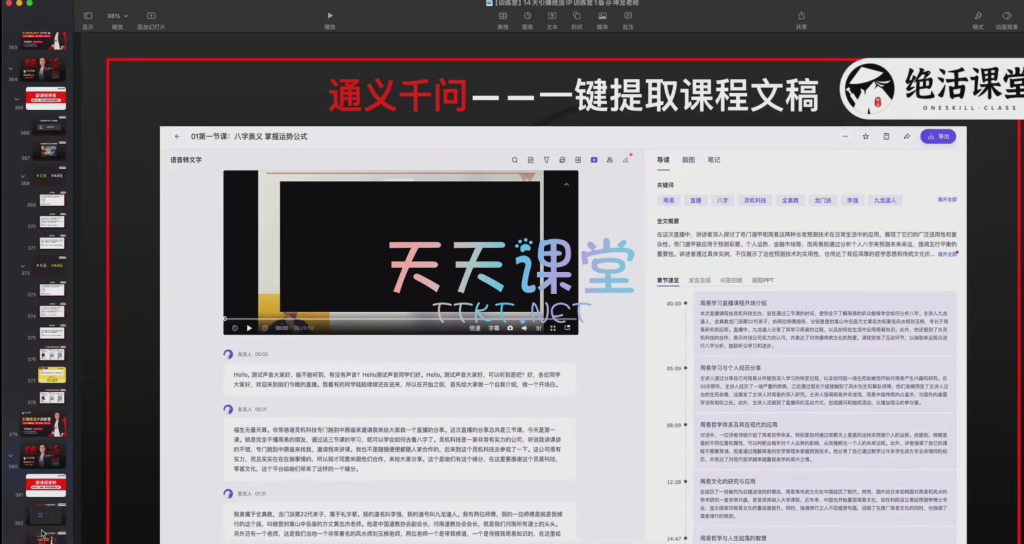1024x544 pixels.
Task: Switch to the 提取PPT tab
Action: coord(763,280)
